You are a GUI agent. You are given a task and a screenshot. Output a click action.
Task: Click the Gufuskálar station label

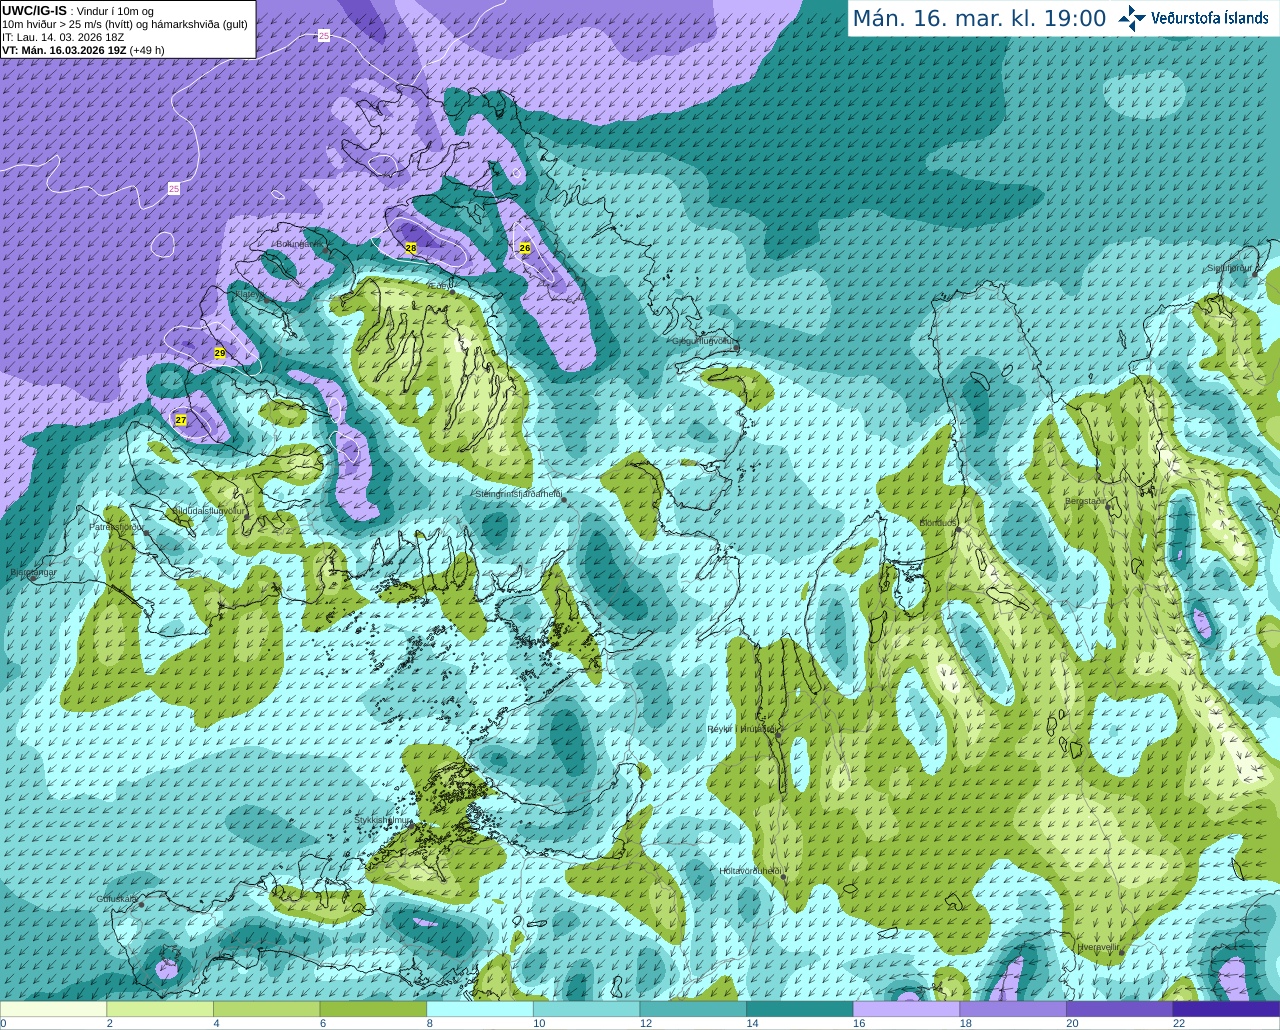117,899
